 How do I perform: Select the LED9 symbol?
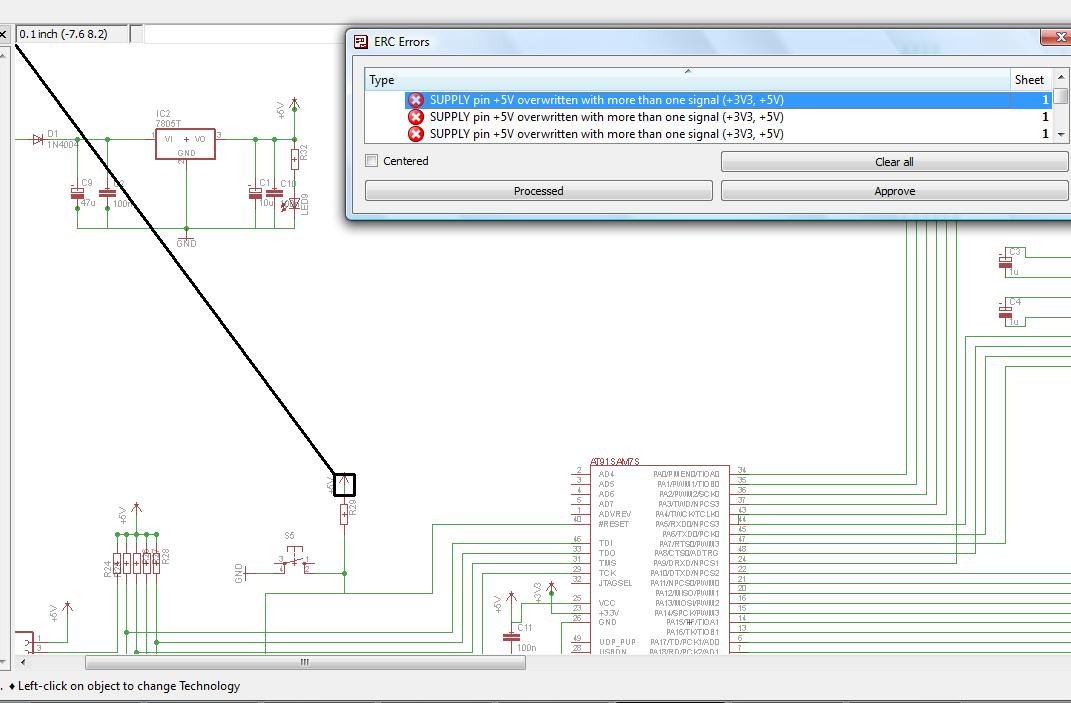coord(294,204)
